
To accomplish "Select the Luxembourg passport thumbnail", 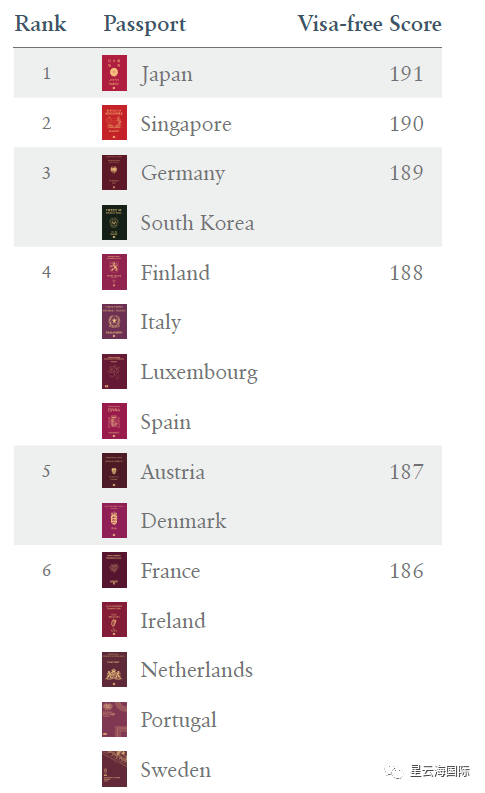I will pos(114,372).
